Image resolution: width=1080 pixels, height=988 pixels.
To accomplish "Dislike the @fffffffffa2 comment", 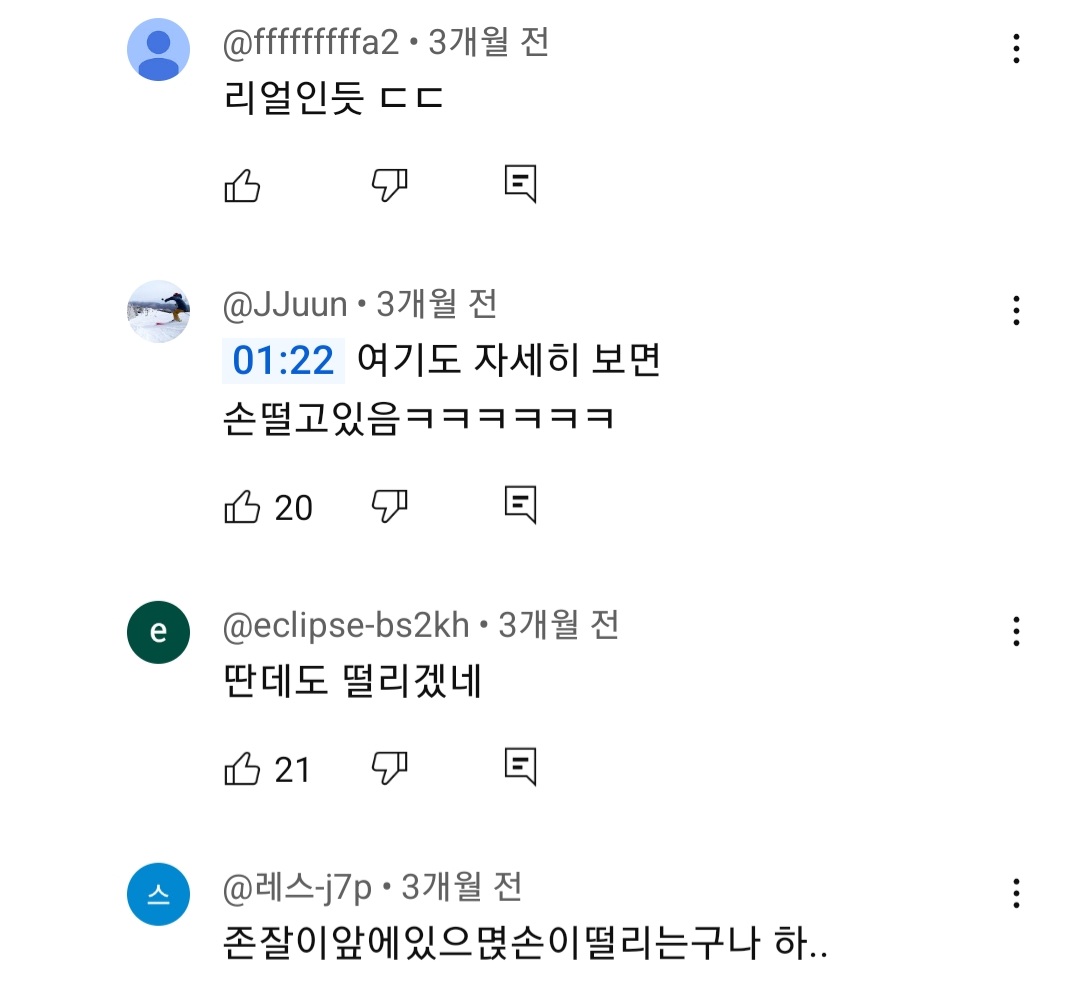I will click(x=389, y=185).
